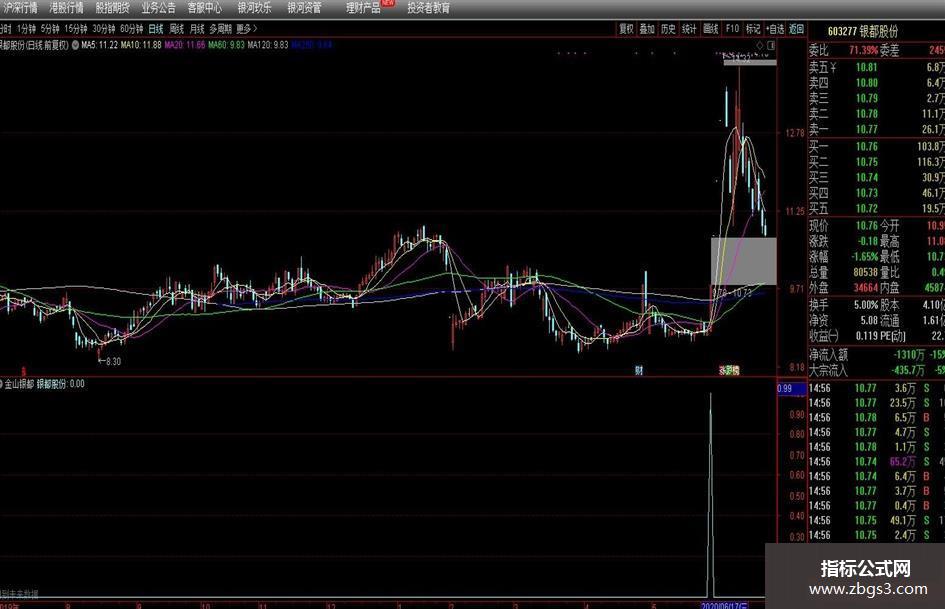Click the MA10: 11.88 indicator label
Image resolution: width=945 pixels, height=609 pixels.
coord(141,45)
